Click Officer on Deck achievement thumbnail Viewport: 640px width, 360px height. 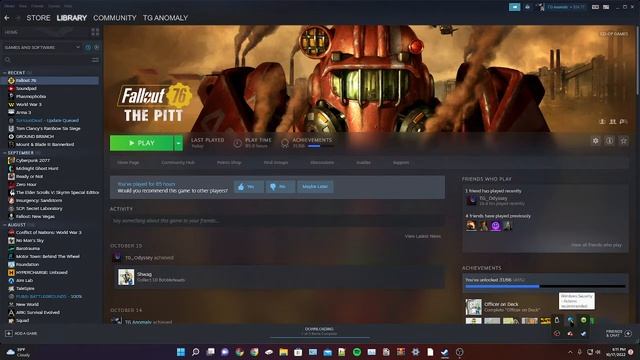click(x=473, y=307)
